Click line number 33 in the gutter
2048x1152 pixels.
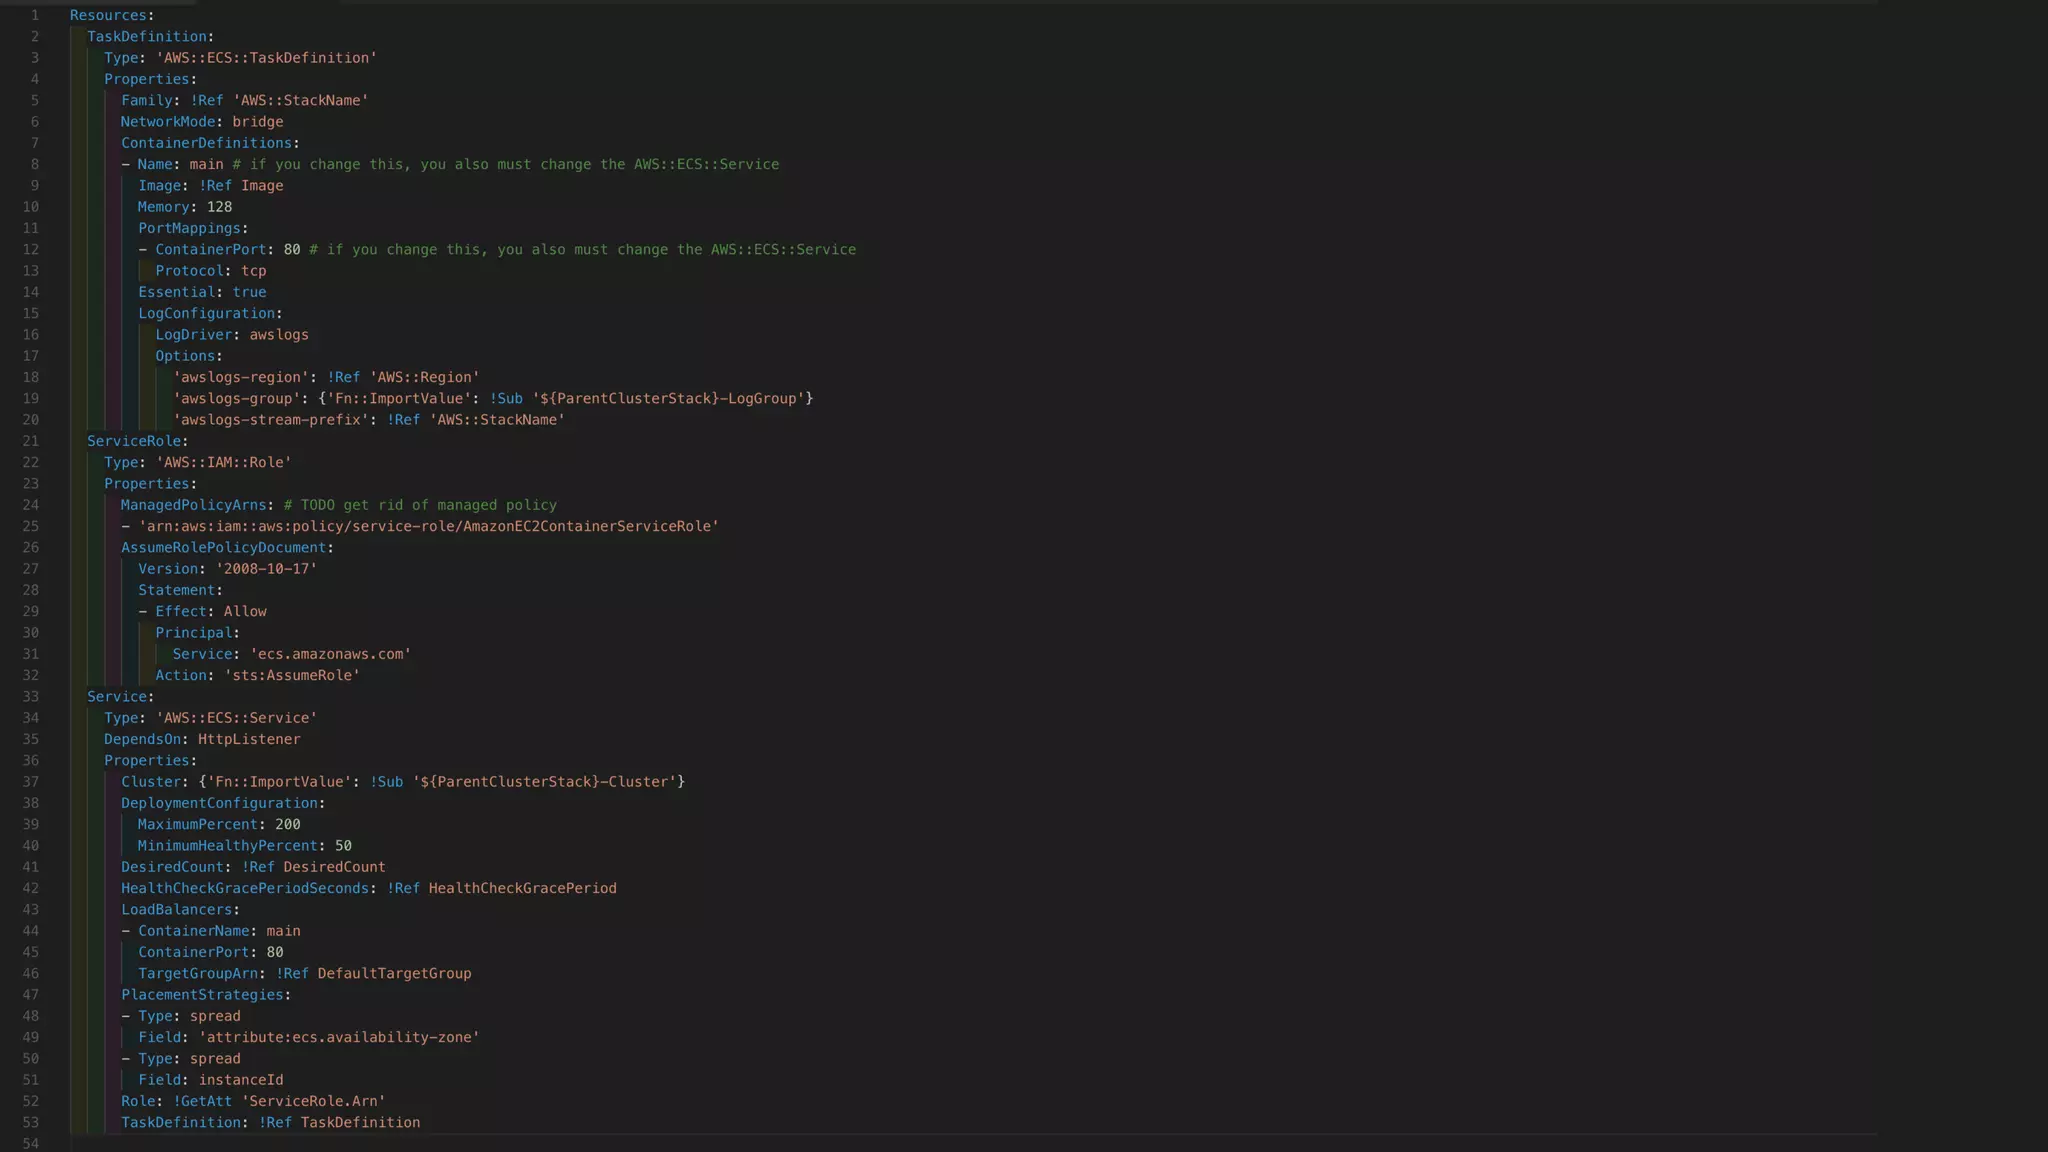click(30, 697)
